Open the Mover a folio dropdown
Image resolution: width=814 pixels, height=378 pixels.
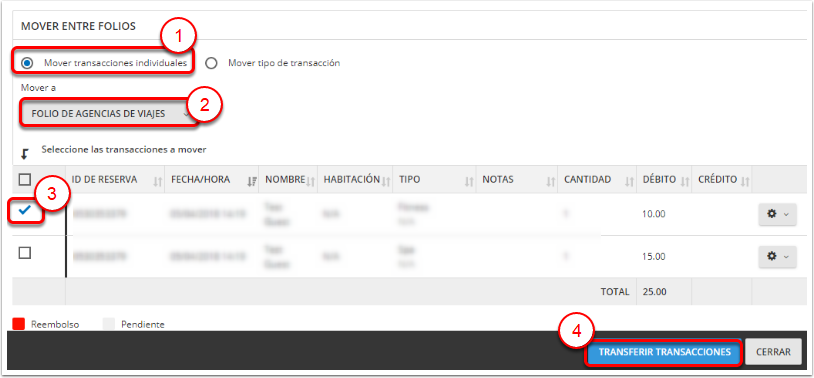point(110,113)
